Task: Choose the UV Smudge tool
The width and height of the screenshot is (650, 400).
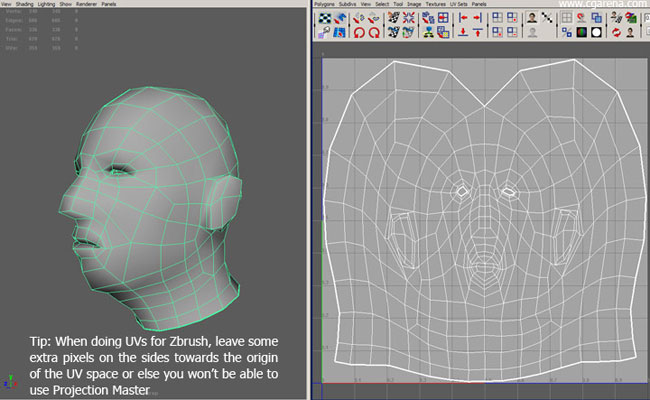Action: 325,32
